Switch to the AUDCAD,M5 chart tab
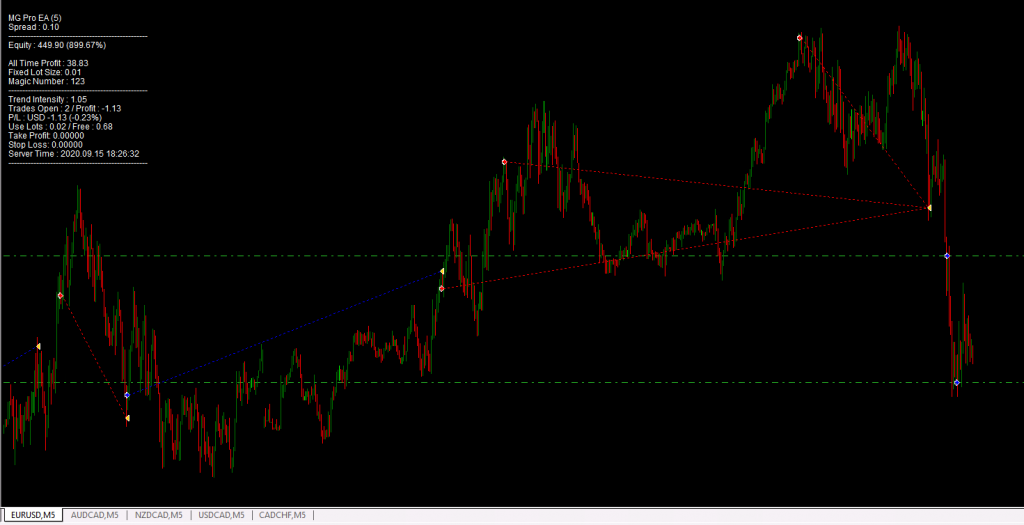 (x=95, y=515)
